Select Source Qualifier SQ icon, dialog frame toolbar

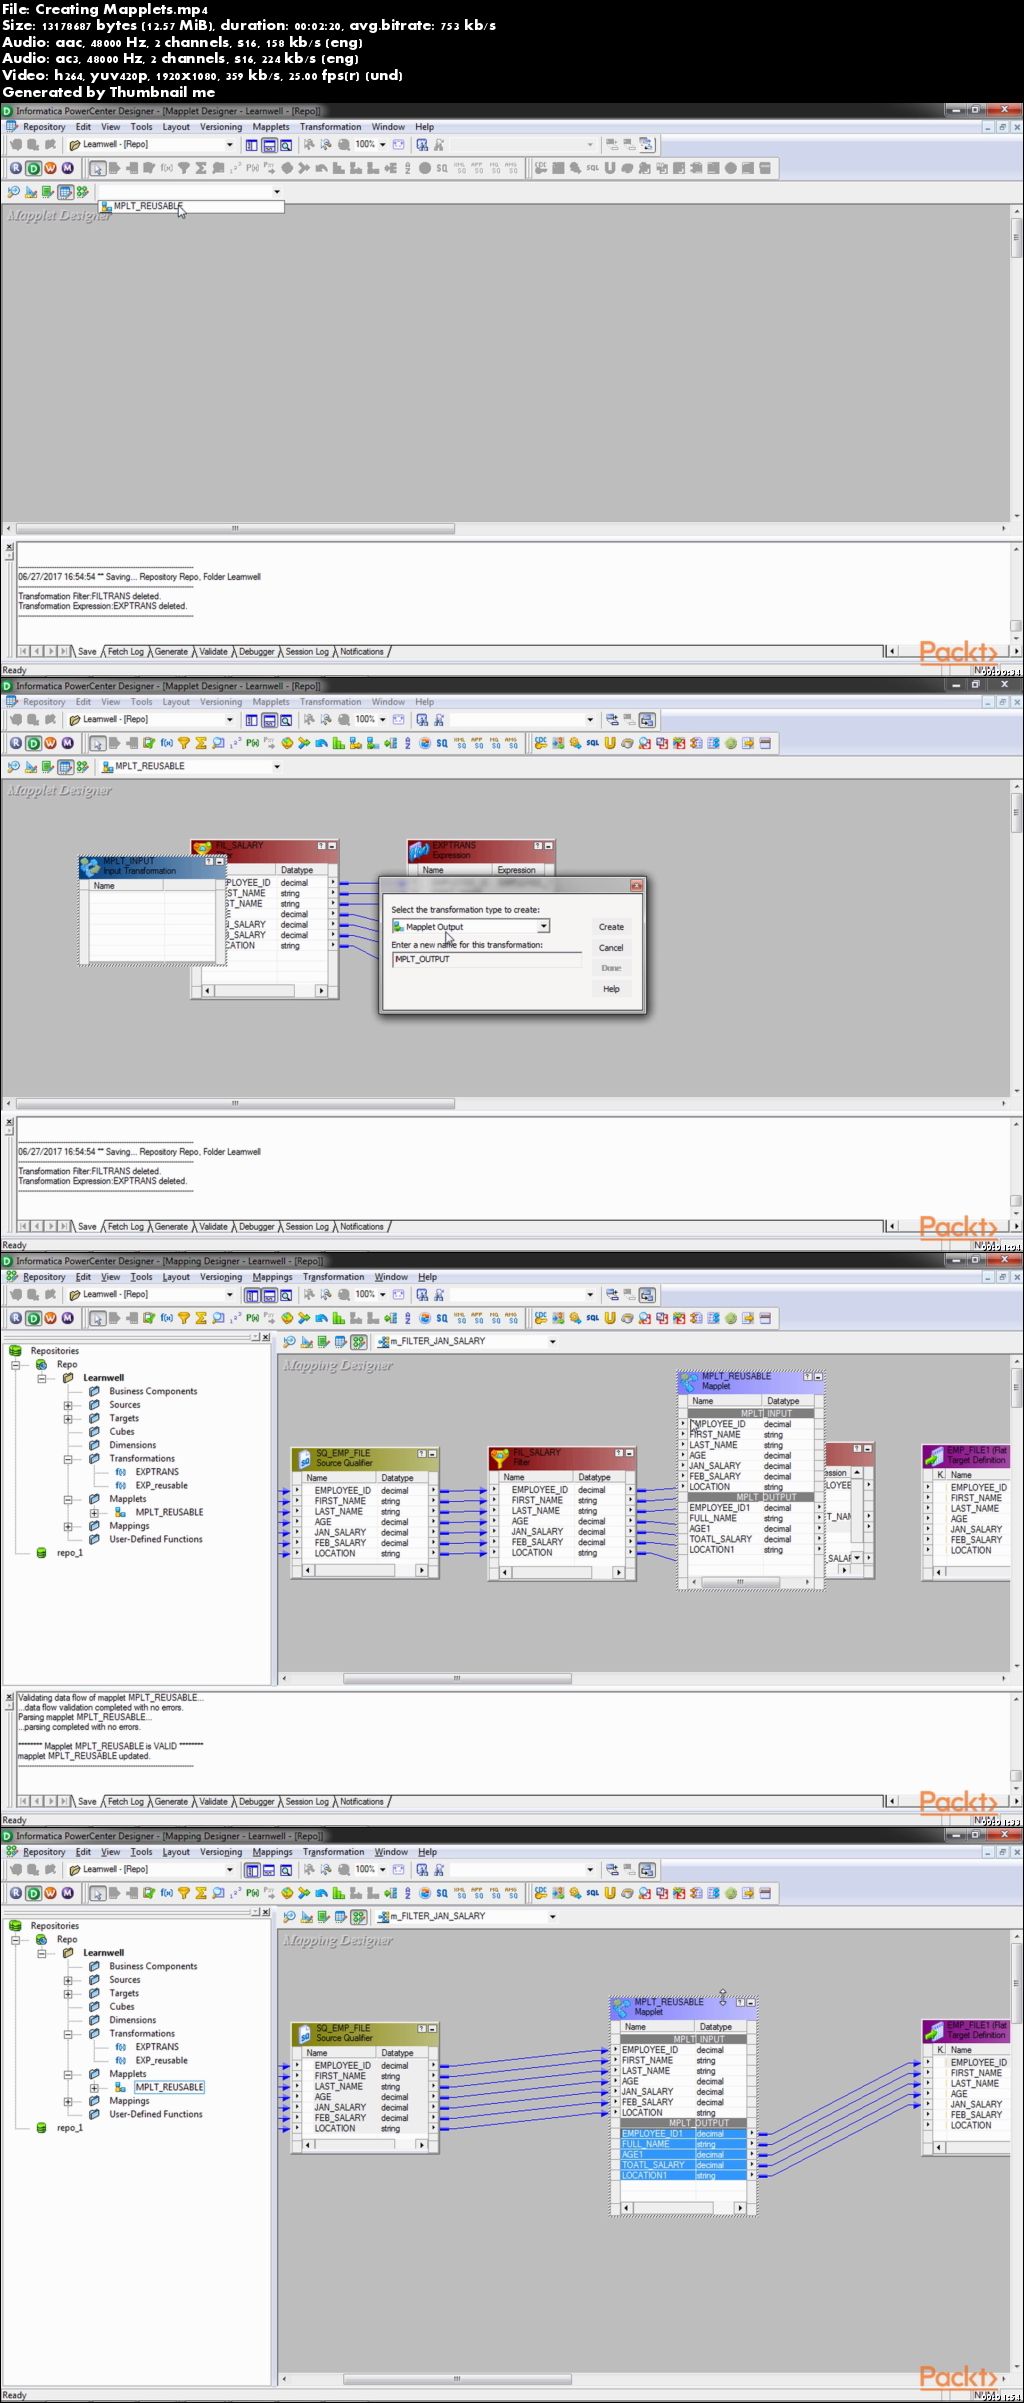coord(441,743)
